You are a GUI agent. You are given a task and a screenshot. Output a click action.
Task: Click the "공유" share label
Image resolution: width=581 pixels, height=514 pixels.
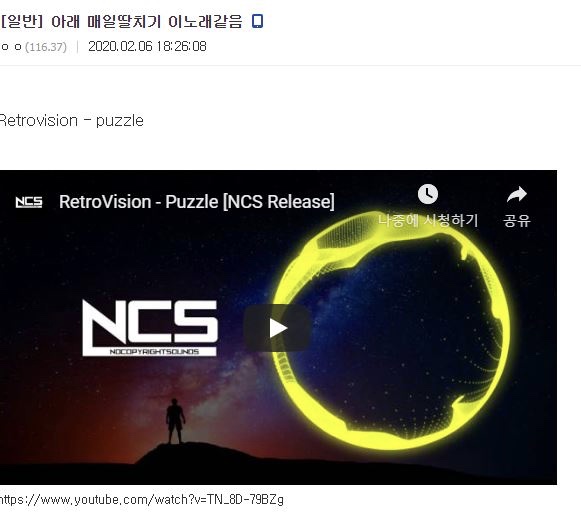(x=517, y=220)
